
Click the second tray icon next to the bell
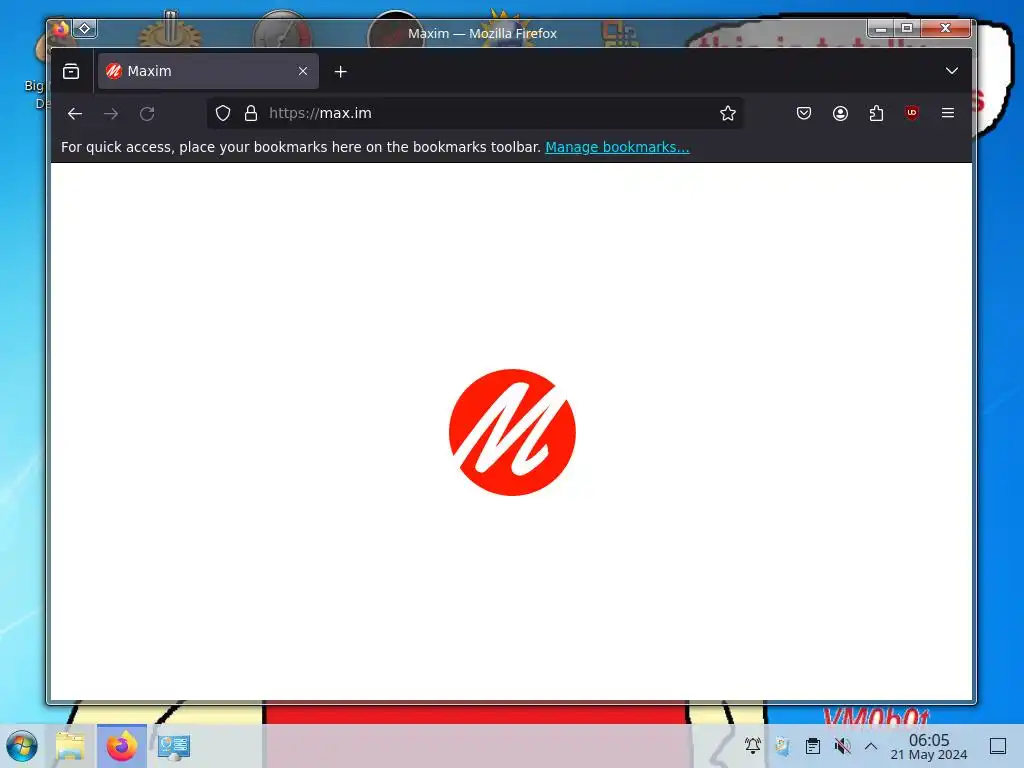782,745
